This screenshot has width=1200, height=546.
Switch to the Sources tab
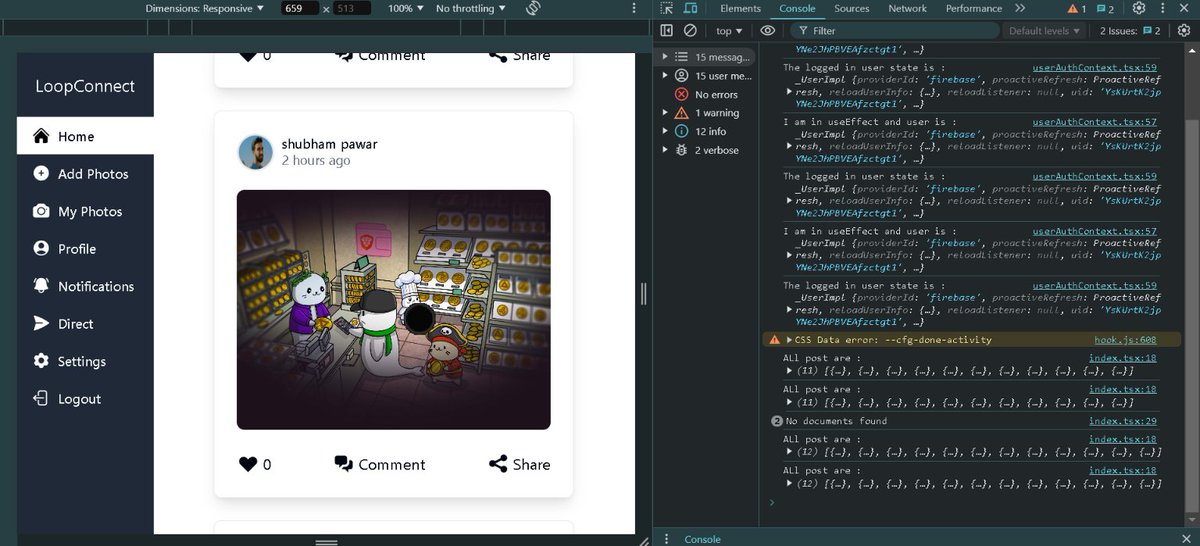click(851, 8)
